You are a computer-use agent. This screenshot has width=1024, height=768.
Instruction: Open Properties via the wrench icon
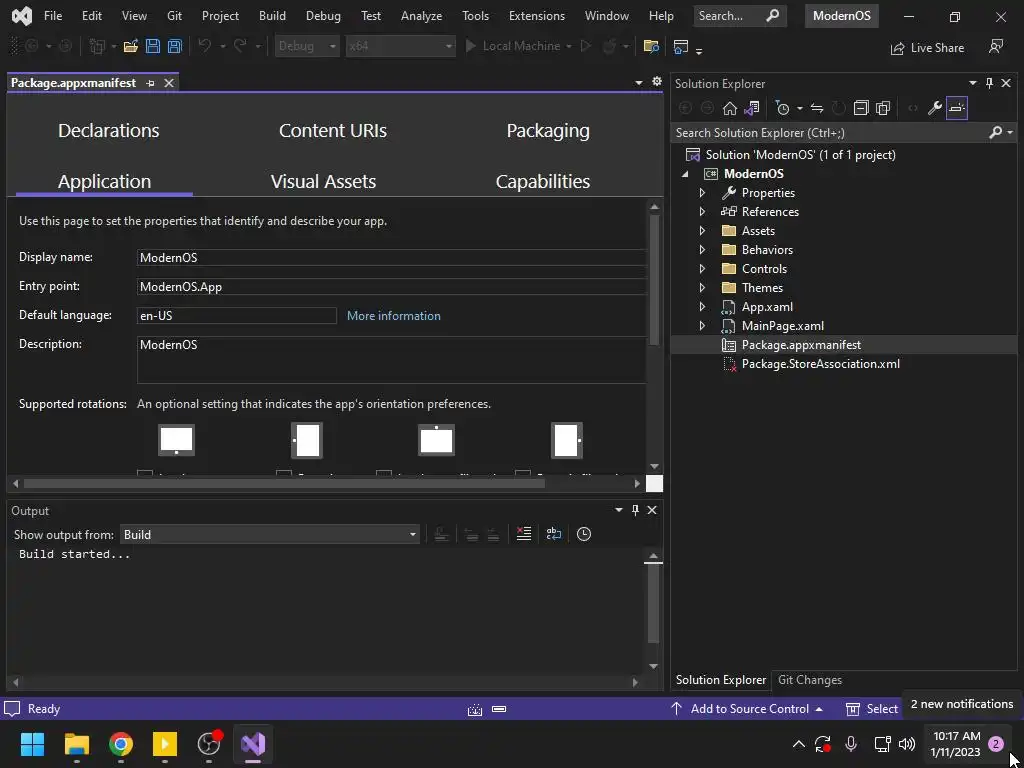(935, 108)
